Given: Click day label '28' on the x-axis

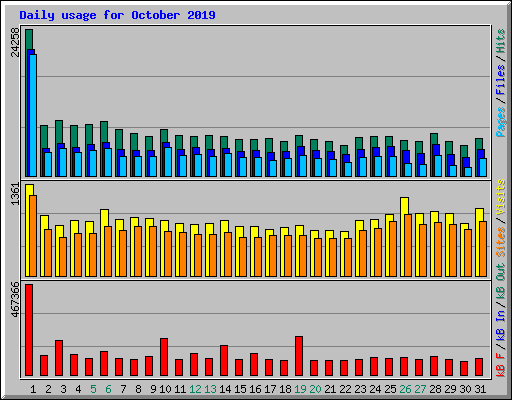Looking at the screenshot, I should (435, 389).
